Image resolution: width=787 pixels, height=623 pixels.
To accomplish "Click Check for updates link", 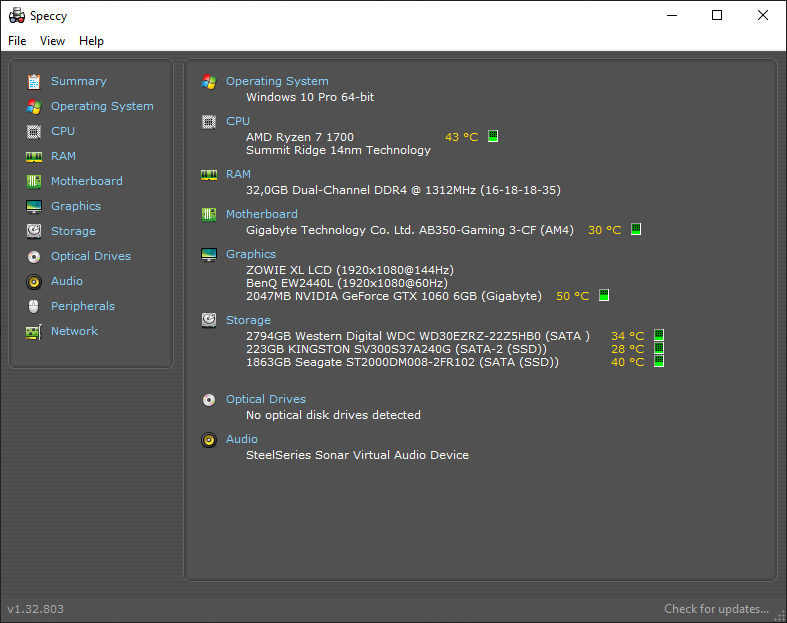I will 716,608.
